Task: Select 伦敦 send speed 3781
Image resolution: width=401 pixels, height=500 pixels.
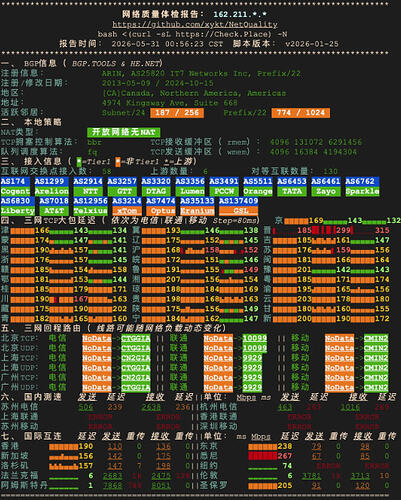Action: click(x=311, y=476)
